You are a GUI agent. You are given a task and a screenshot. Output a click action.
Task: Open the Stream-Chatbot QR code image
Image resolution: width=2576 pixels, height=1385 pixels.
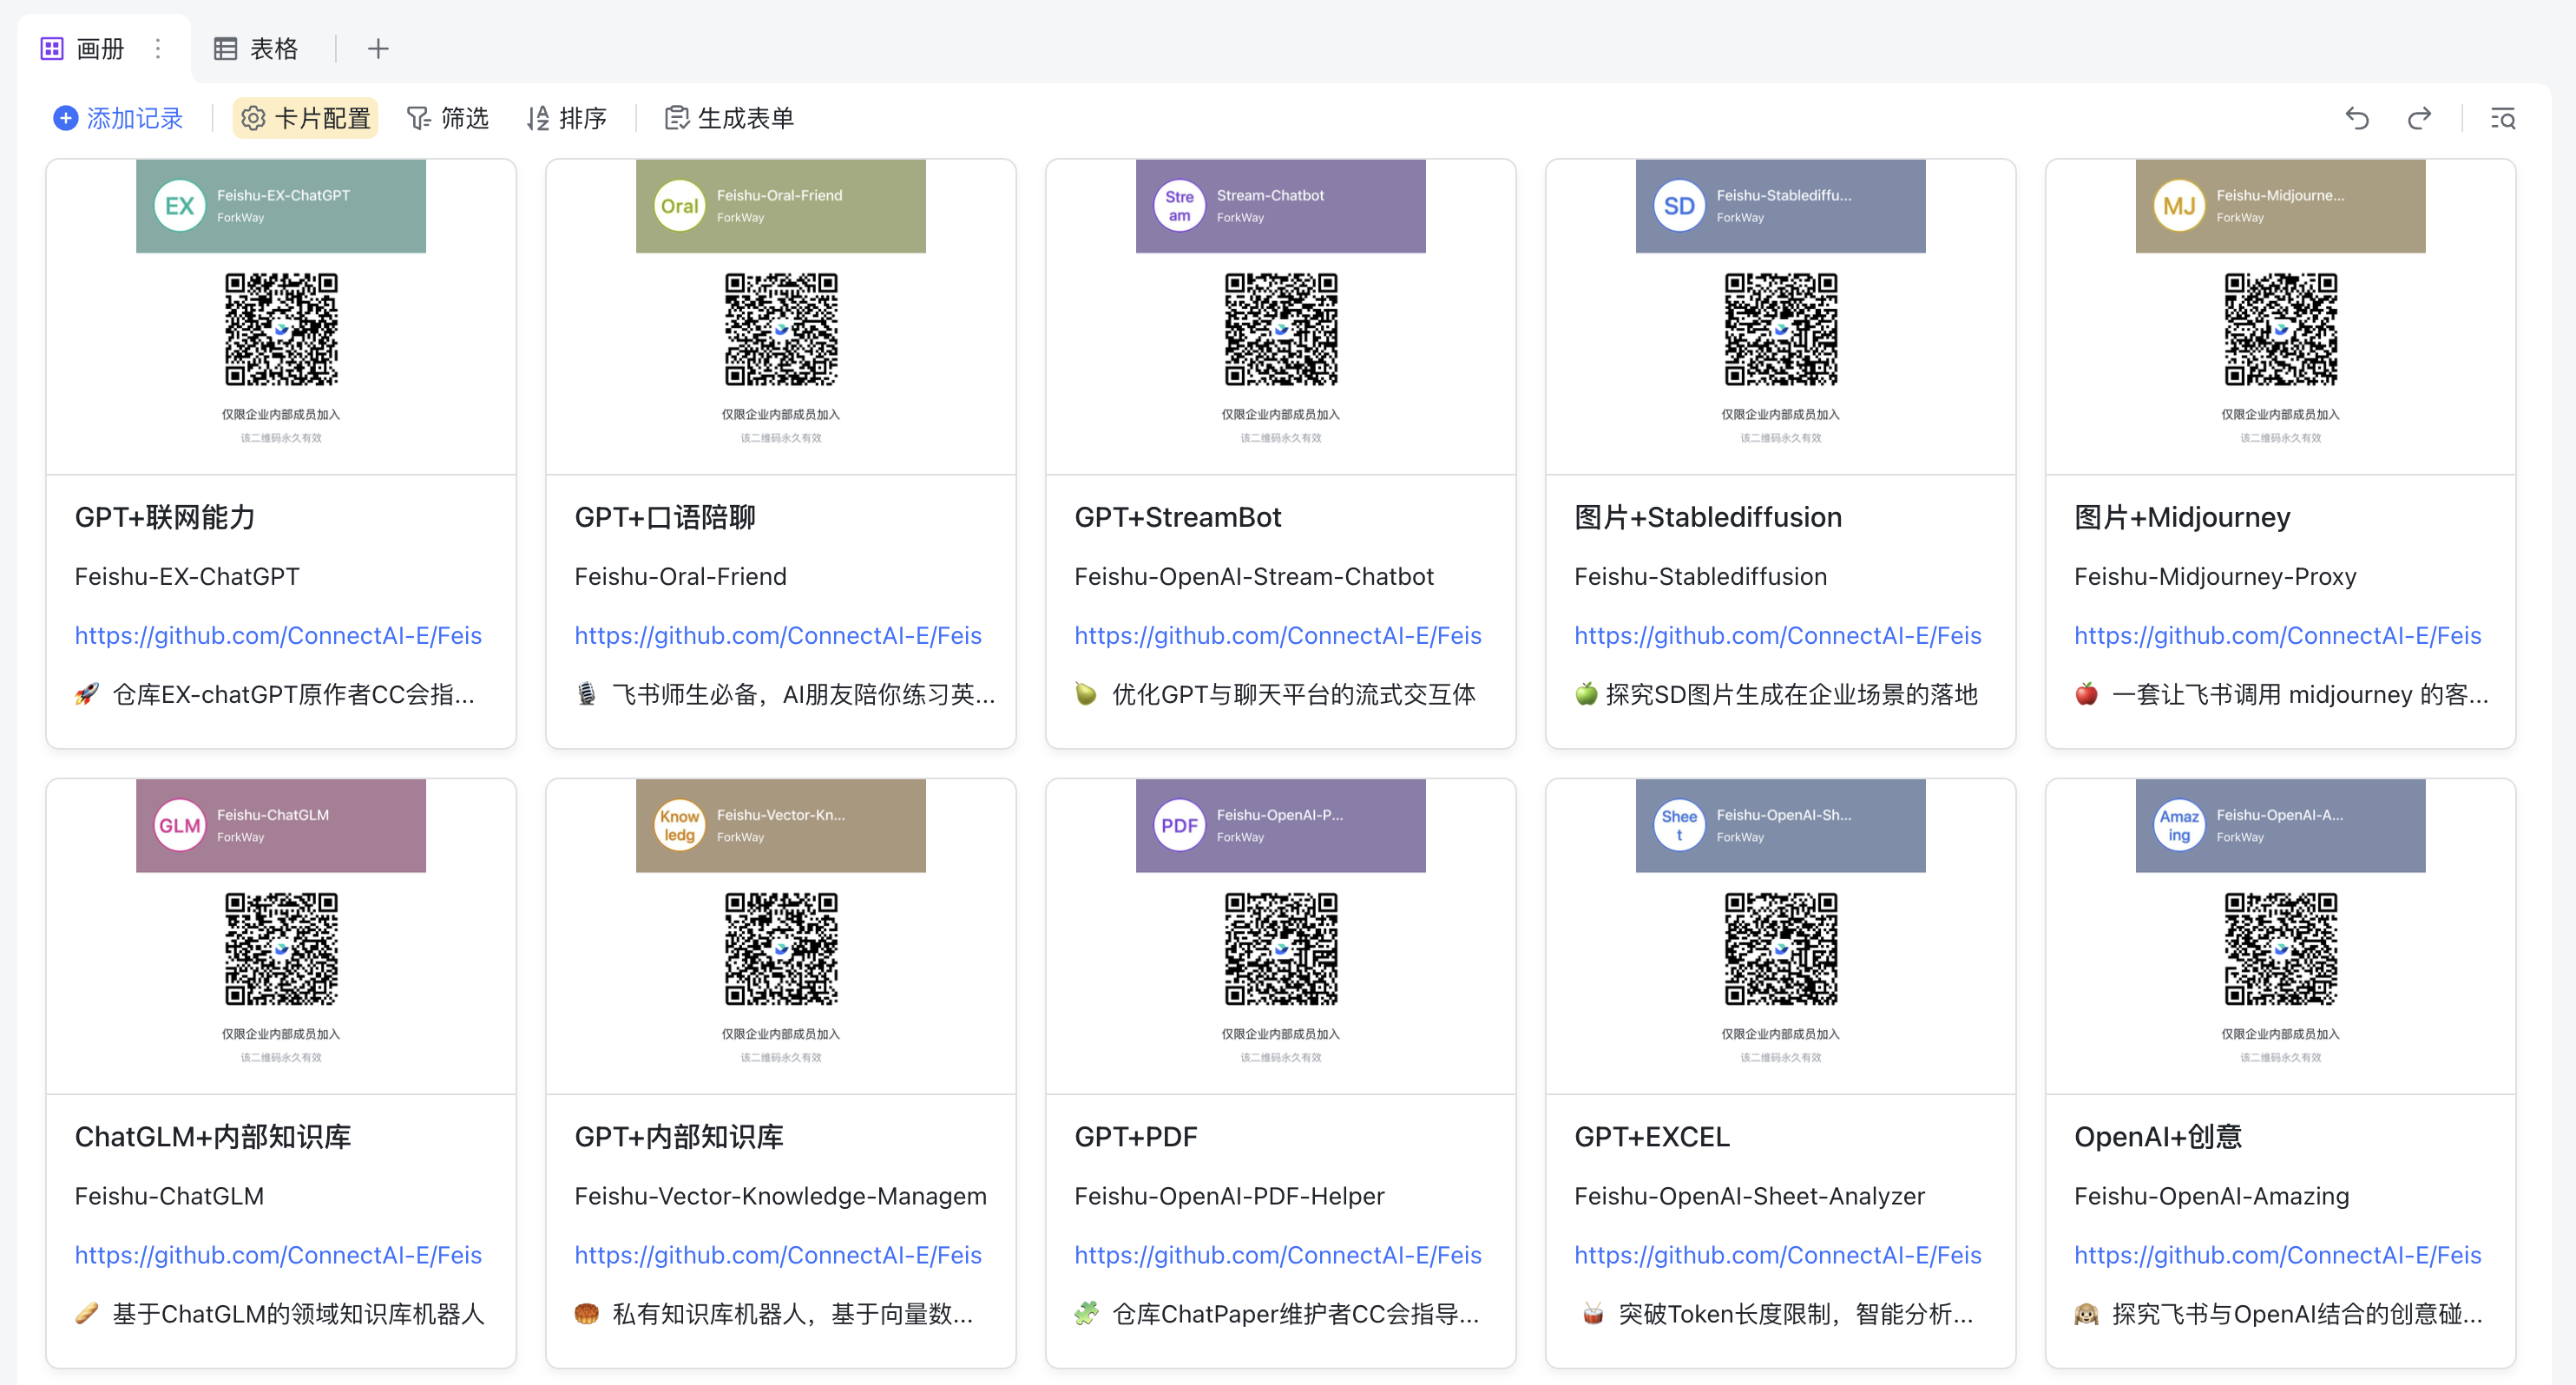click(1281, 329)
